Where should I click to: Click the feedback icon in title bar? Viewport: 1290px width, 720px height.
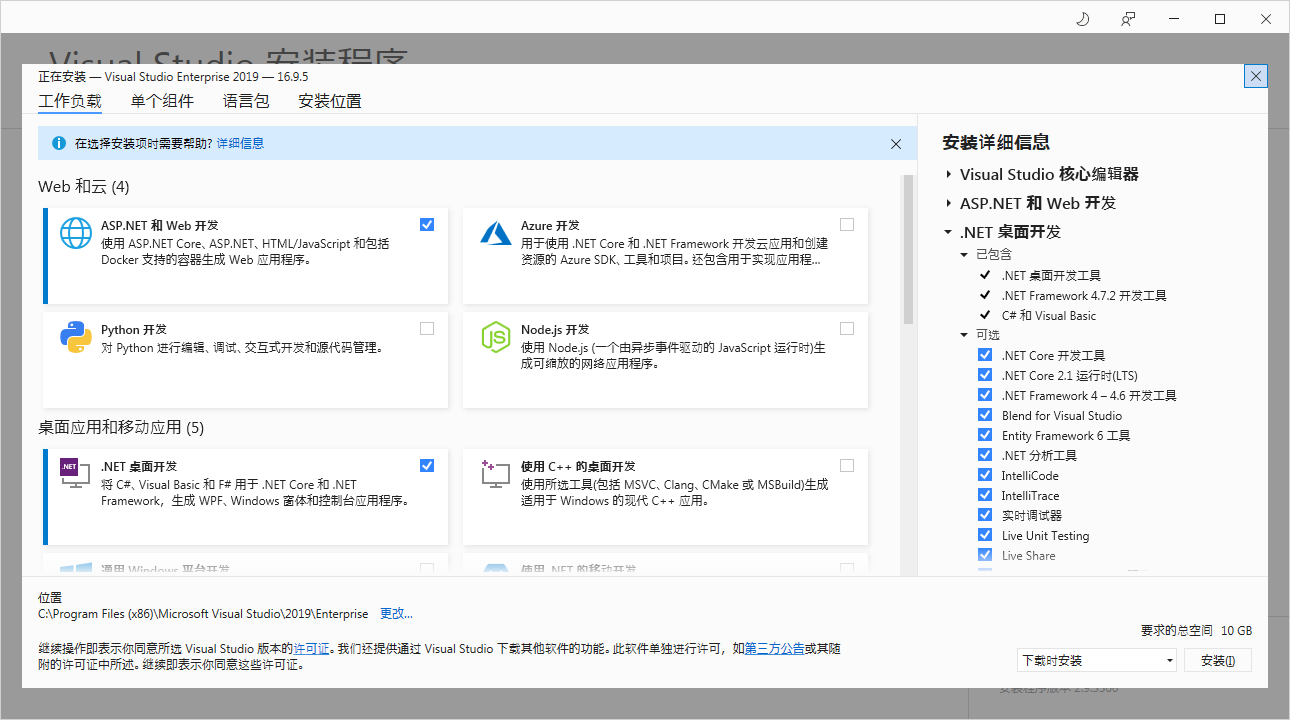point(1128,19)
